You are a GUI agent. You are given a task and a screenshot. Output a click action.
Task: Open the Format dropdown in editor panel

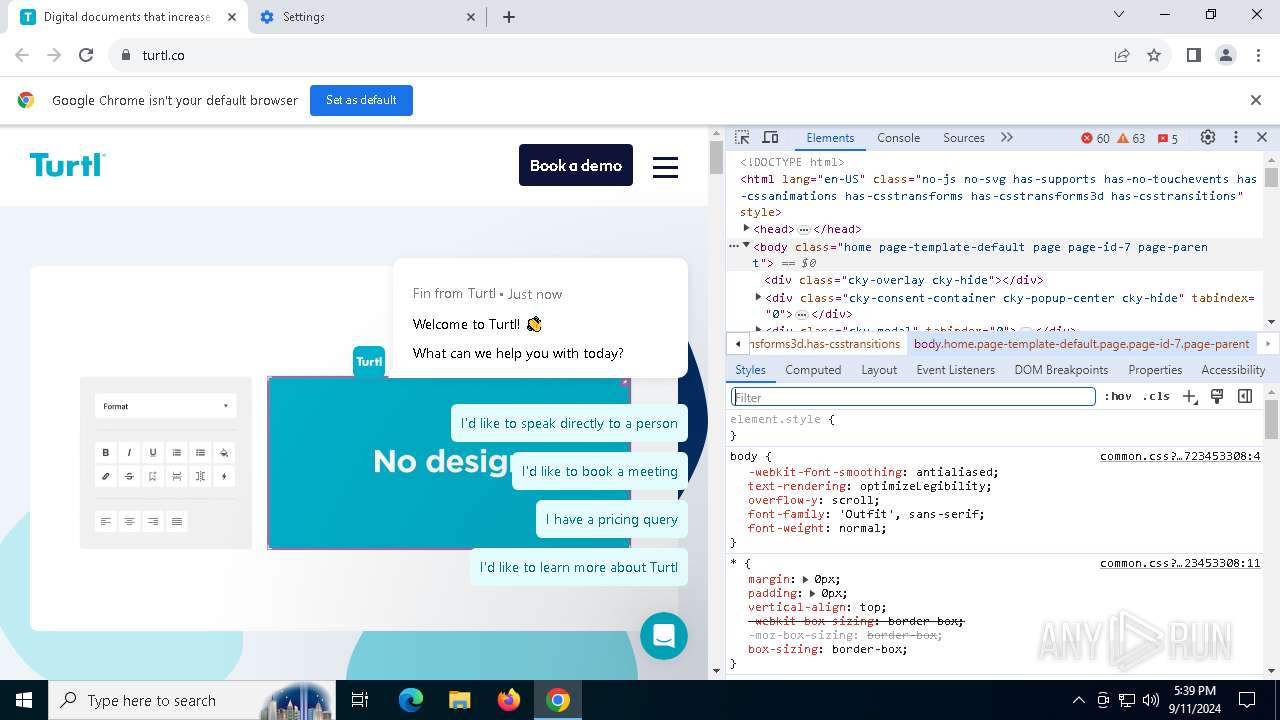click(166, 406)
